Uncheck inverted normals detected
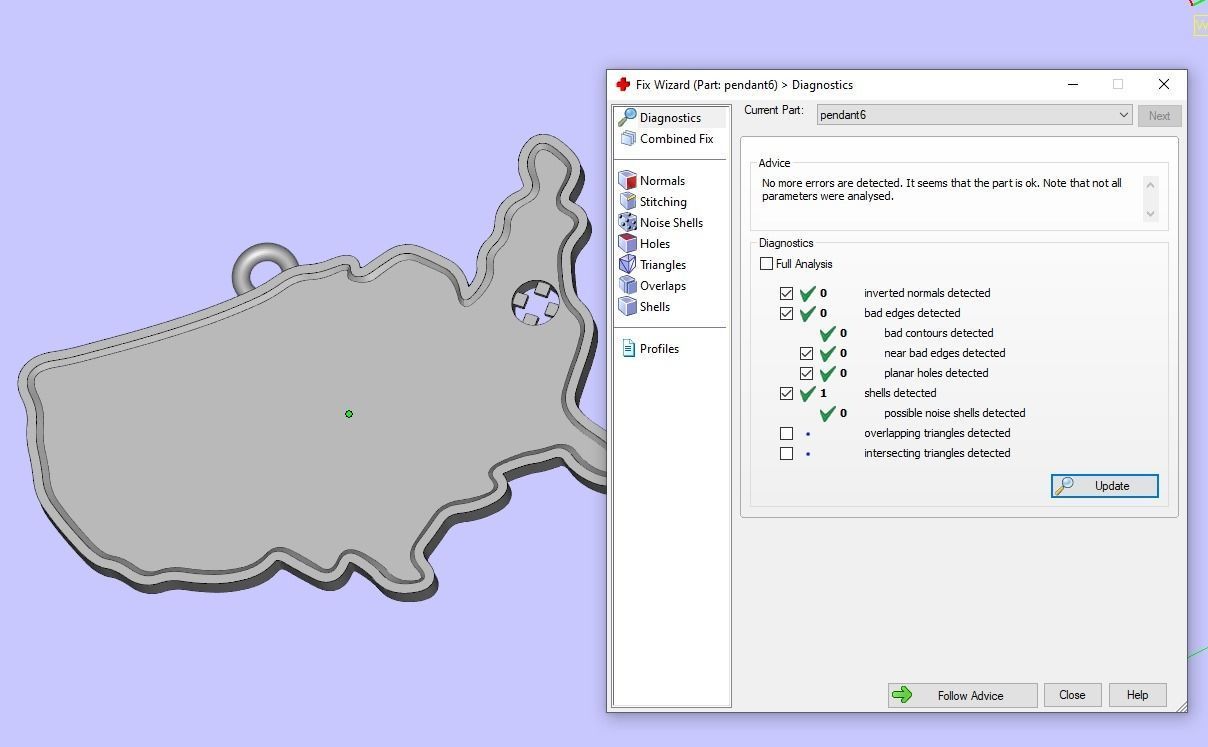Screen dimensions: 1208x747 coord(786,293)
